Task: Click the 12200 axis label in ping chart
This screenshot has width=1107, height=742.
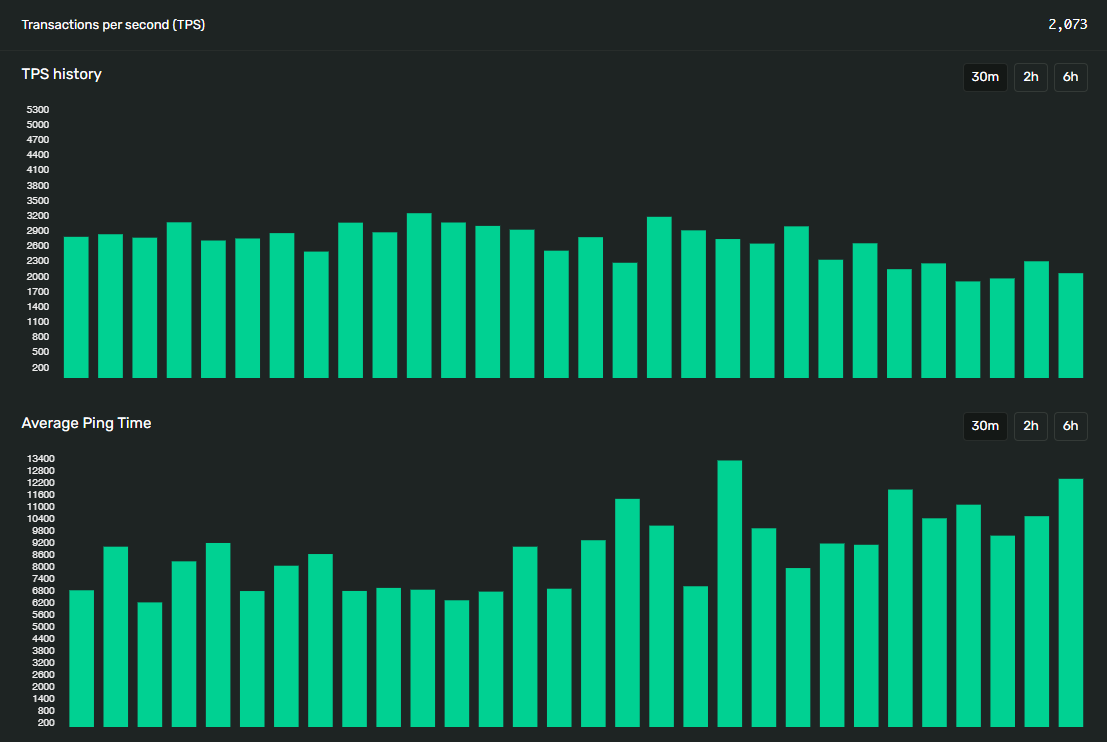Action: (x=41, y=483)
